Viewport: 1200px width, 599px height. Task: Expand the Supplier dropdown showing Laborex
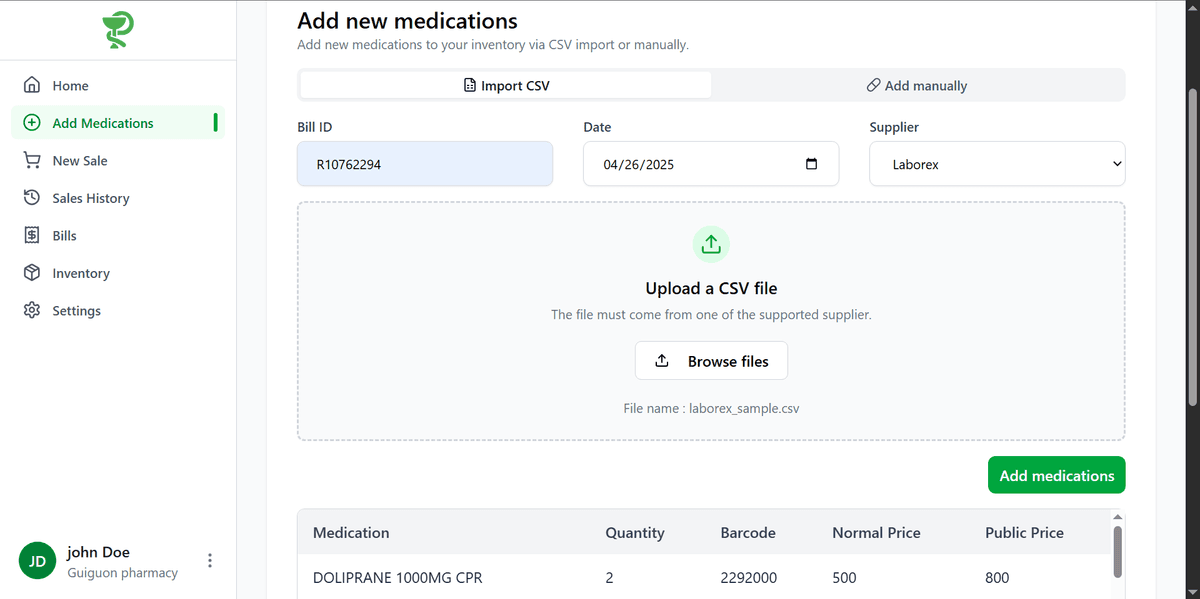point(997,164)
